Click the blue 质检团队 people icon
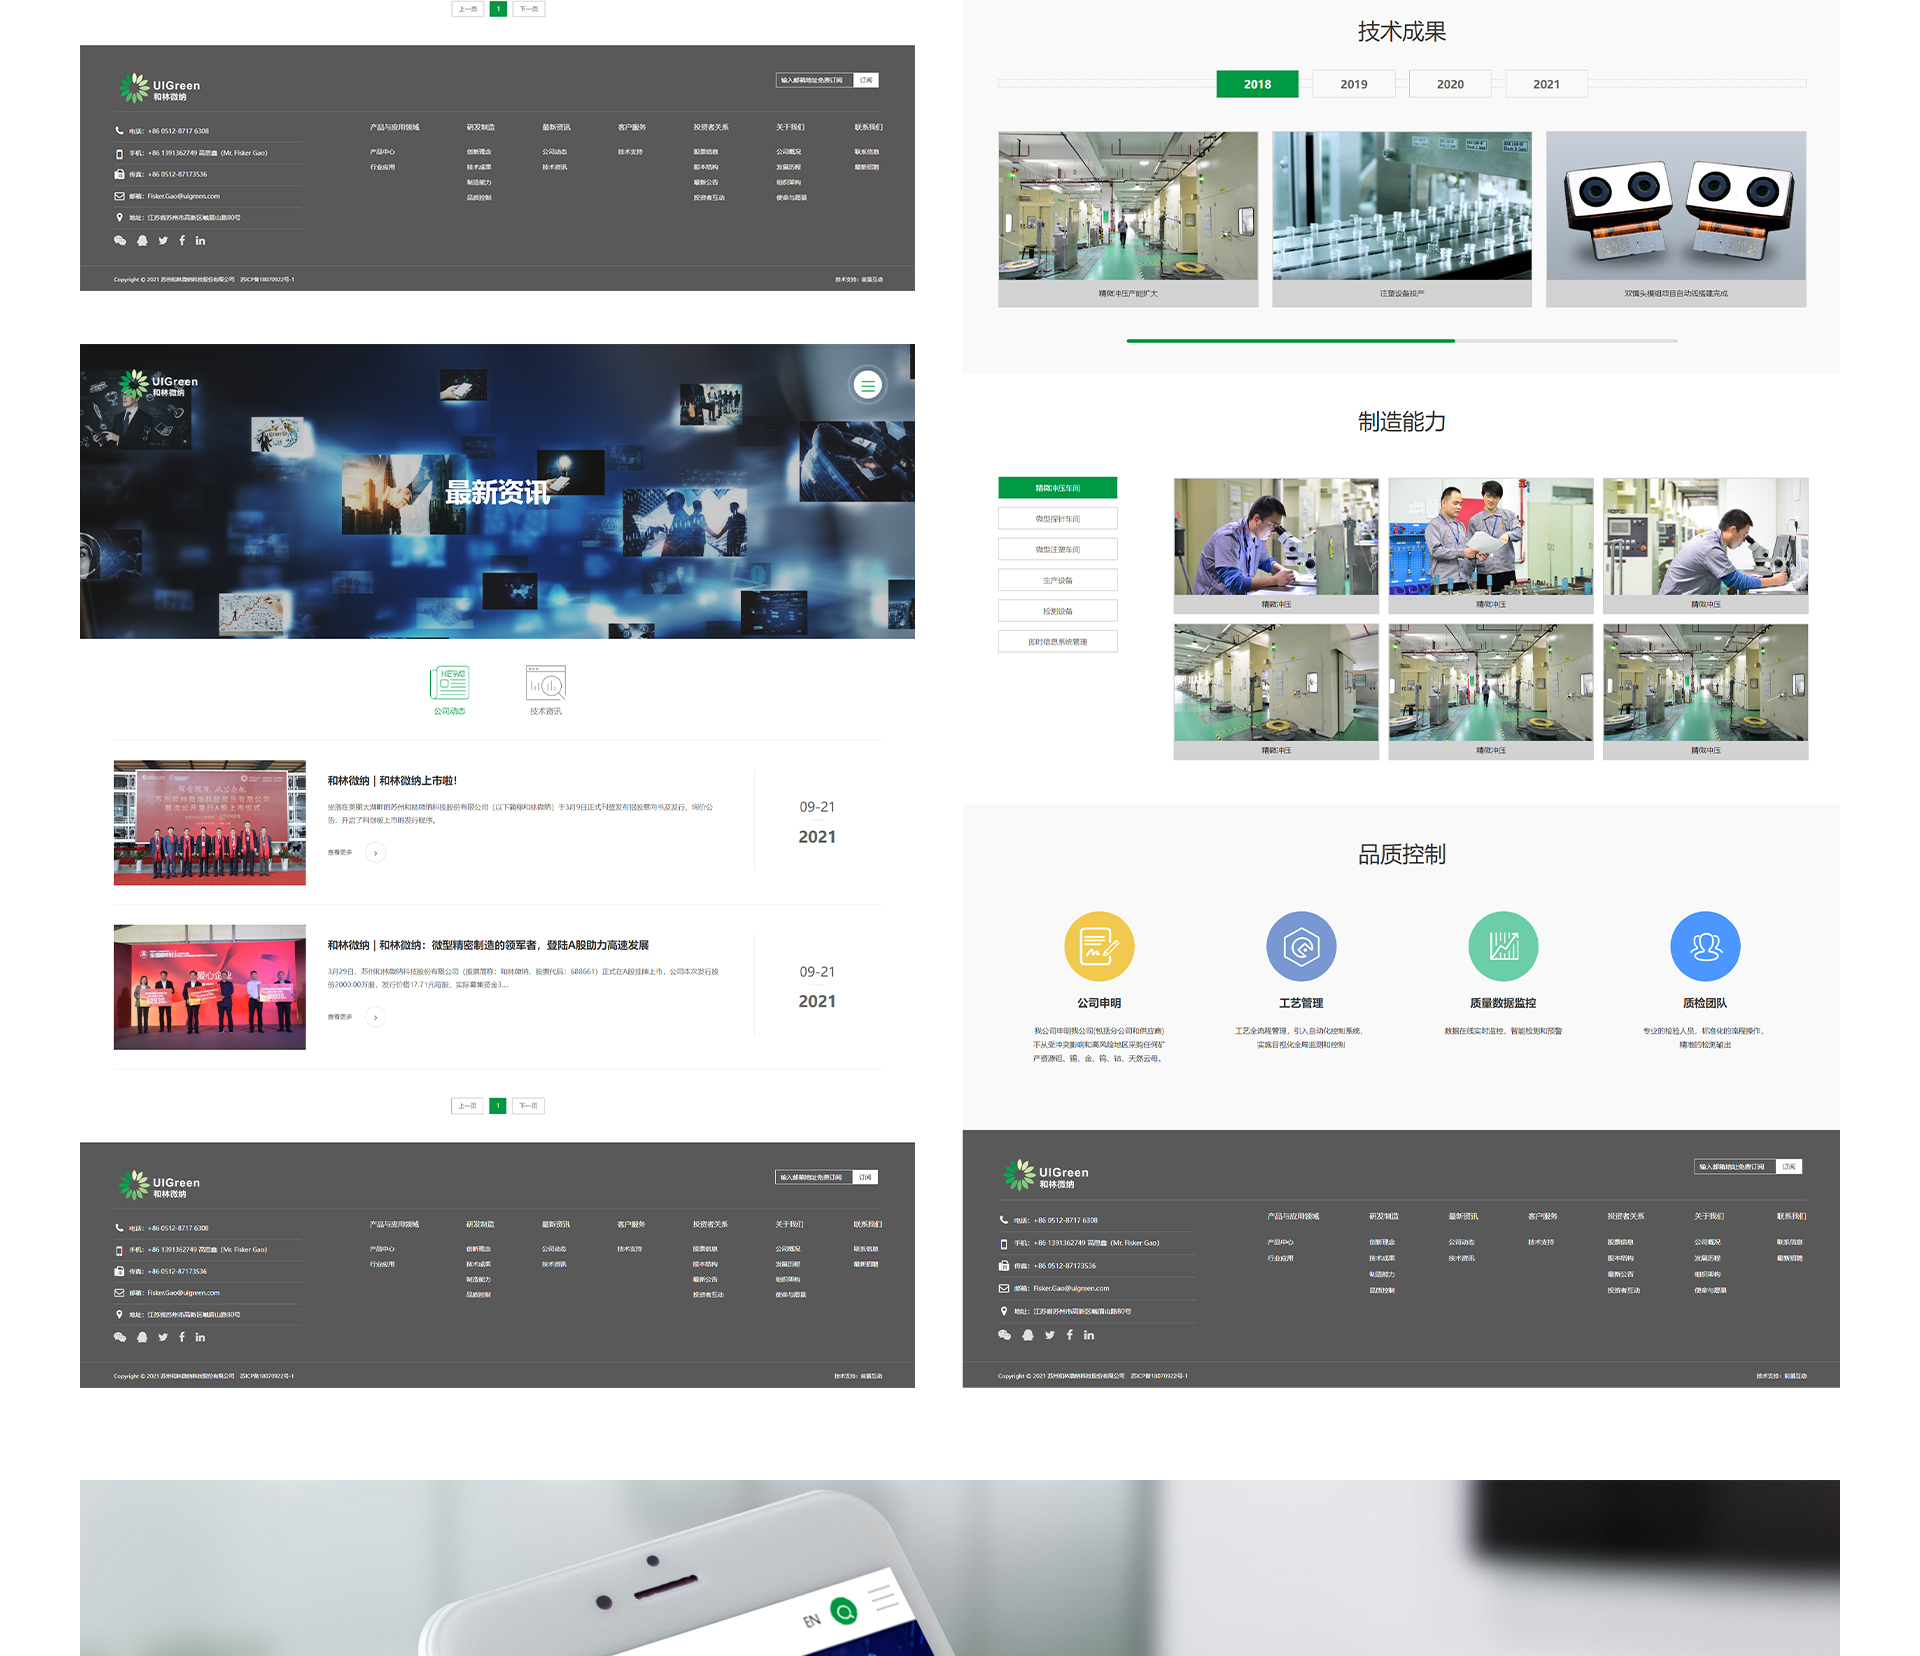The height and width of the screenshot is (1656, 1920). (x=1705, y=946)
